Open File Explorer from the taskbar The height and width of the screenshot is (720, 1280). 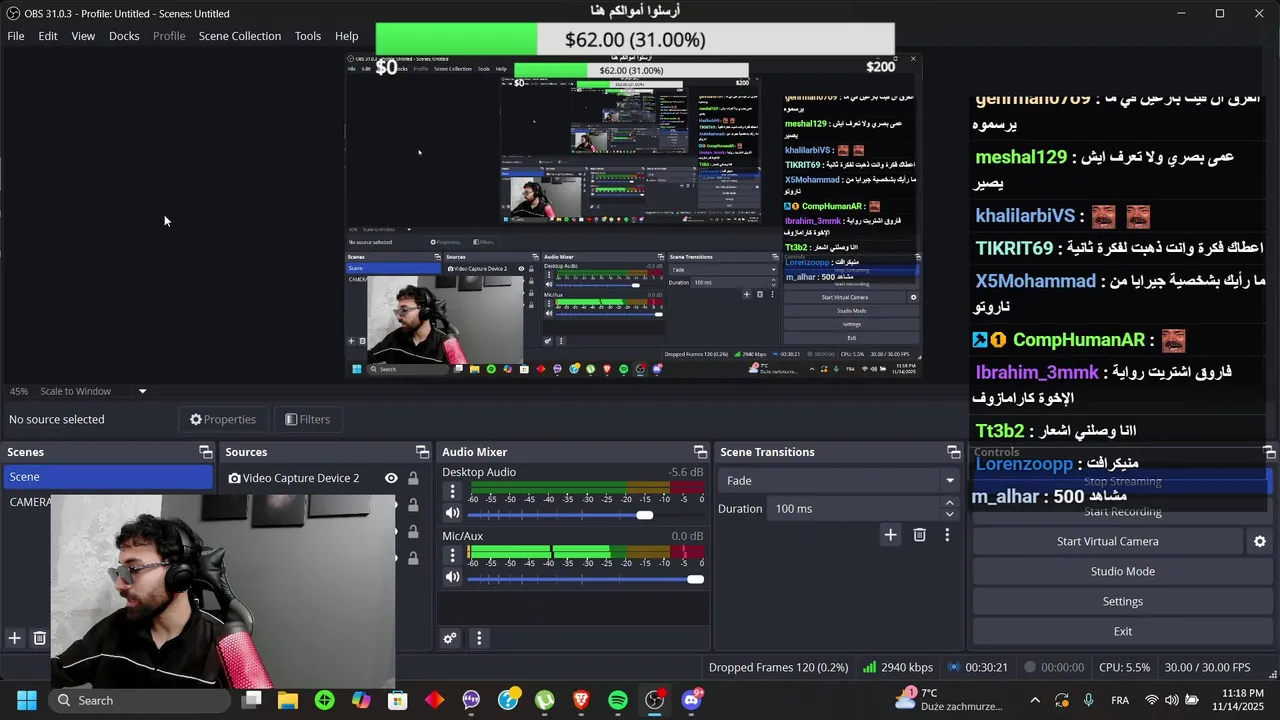288,700
